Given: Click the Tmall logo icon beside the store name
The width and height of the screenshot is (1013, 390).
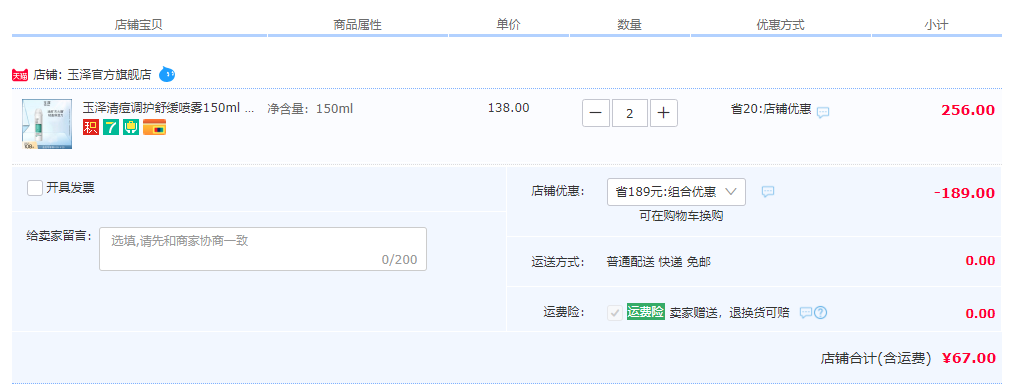Looking at the screenshot, I should coord(20,75).
